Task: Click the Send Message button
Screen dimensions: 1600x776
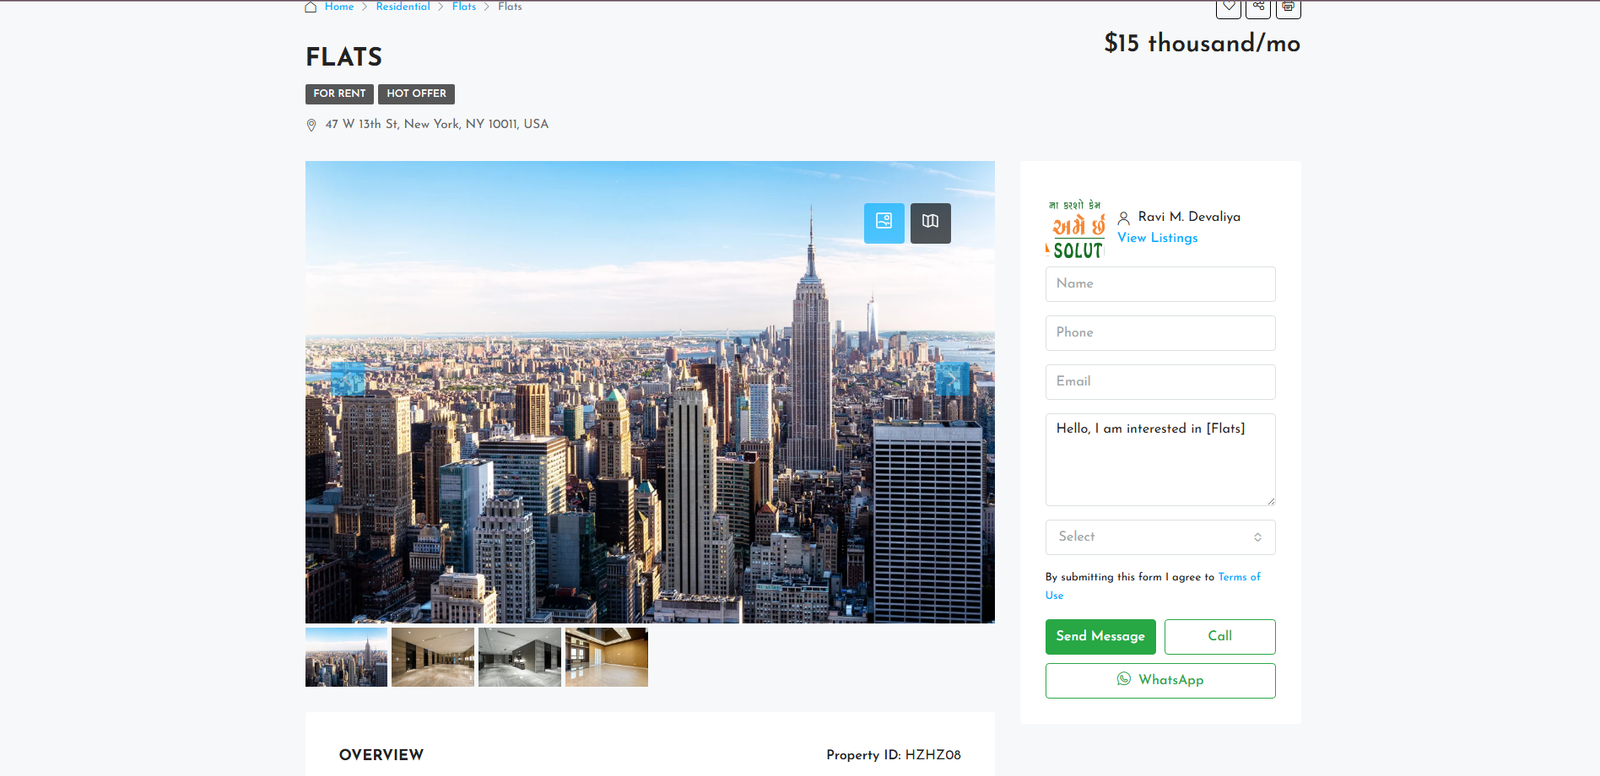Action: pos(1100,637)
